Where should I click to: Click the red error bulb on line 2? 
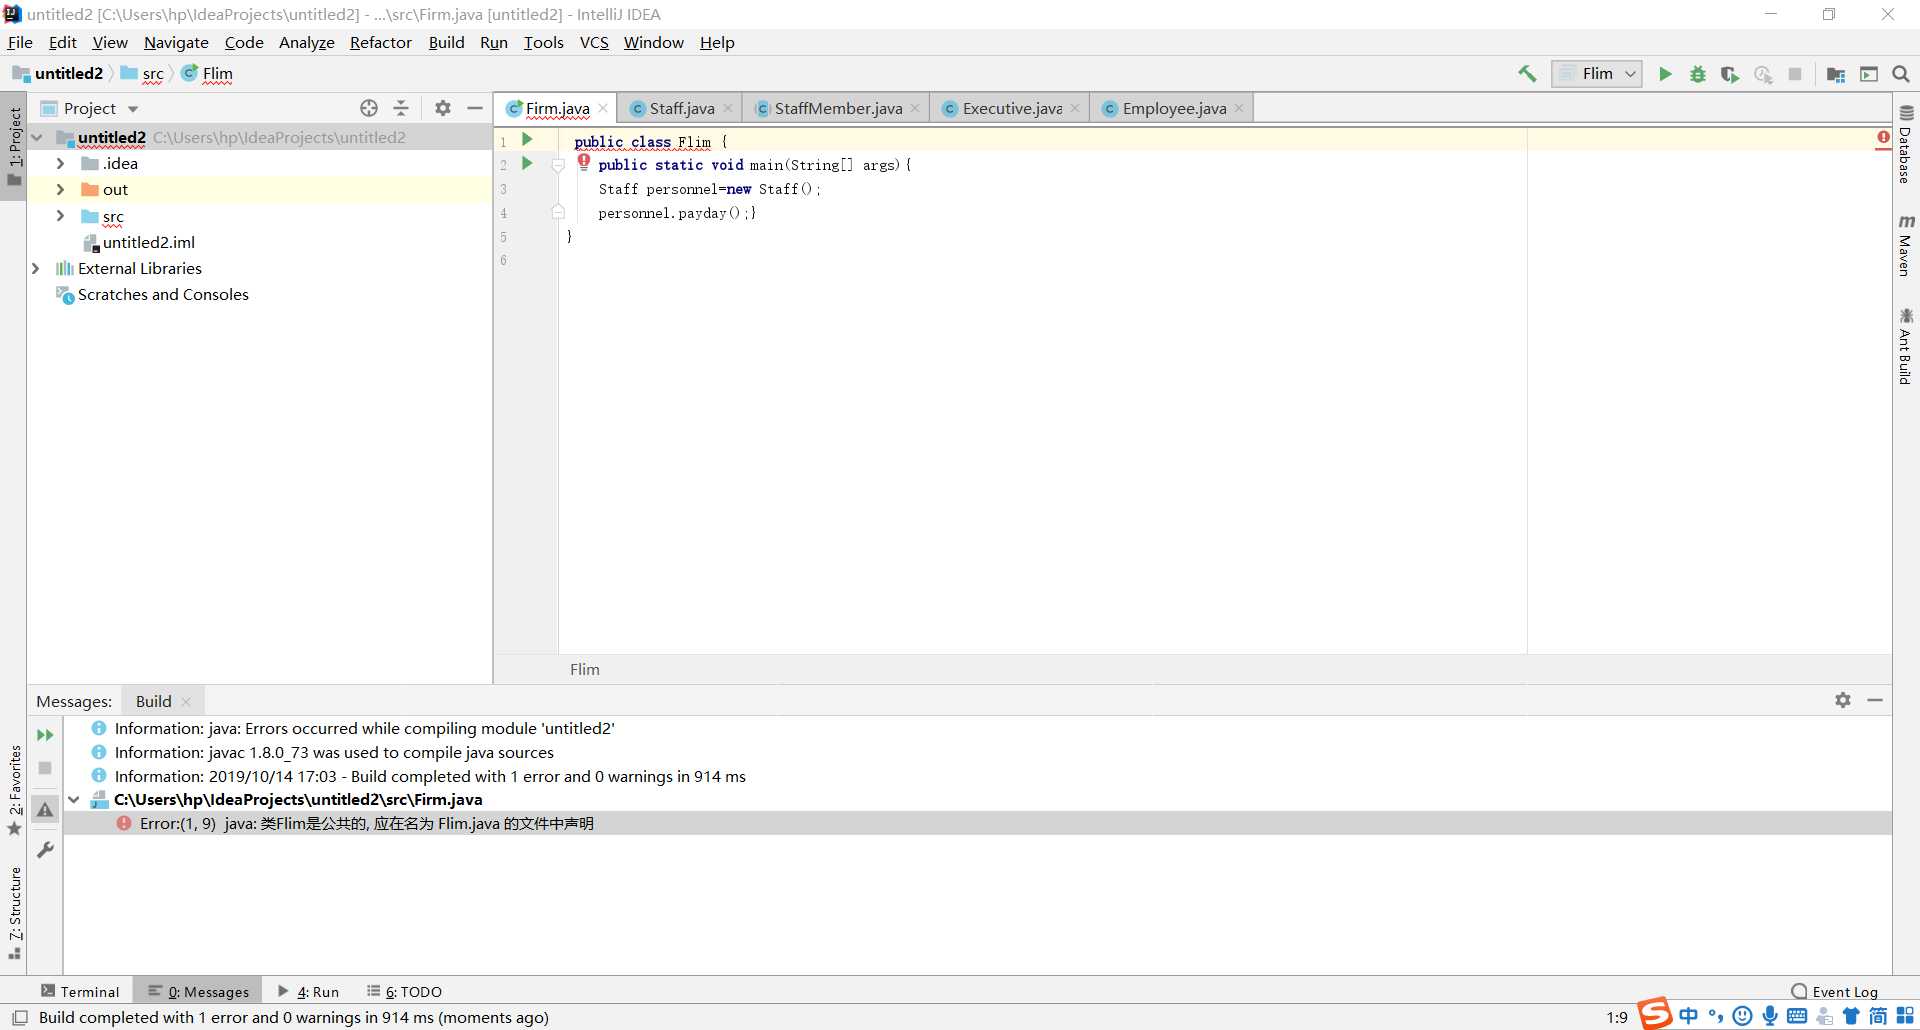(x=584, y=162)
